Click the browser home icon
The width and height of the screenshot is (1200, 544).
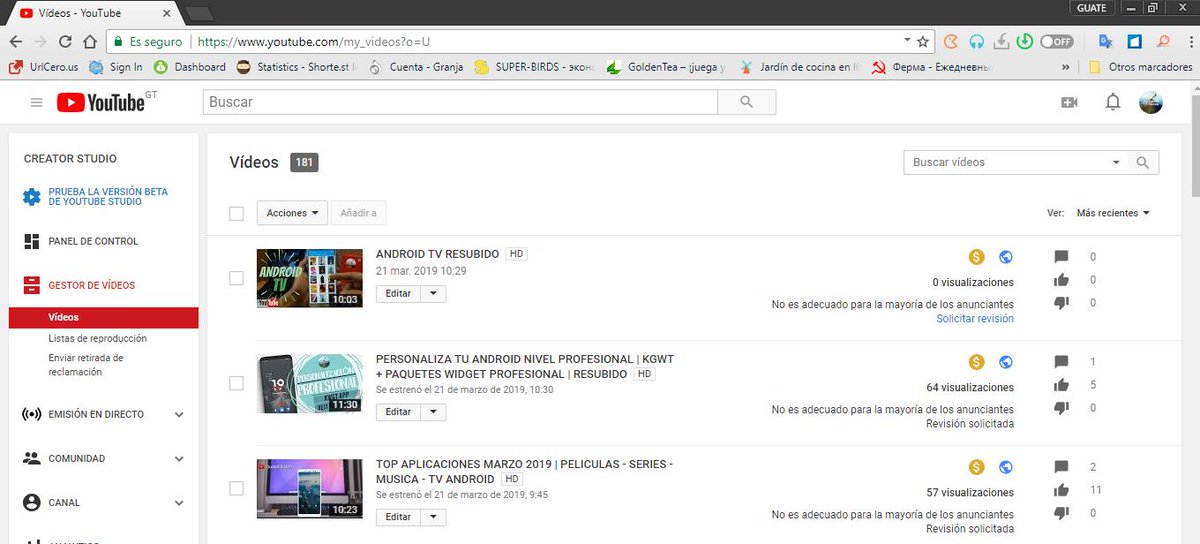point(92,42)
